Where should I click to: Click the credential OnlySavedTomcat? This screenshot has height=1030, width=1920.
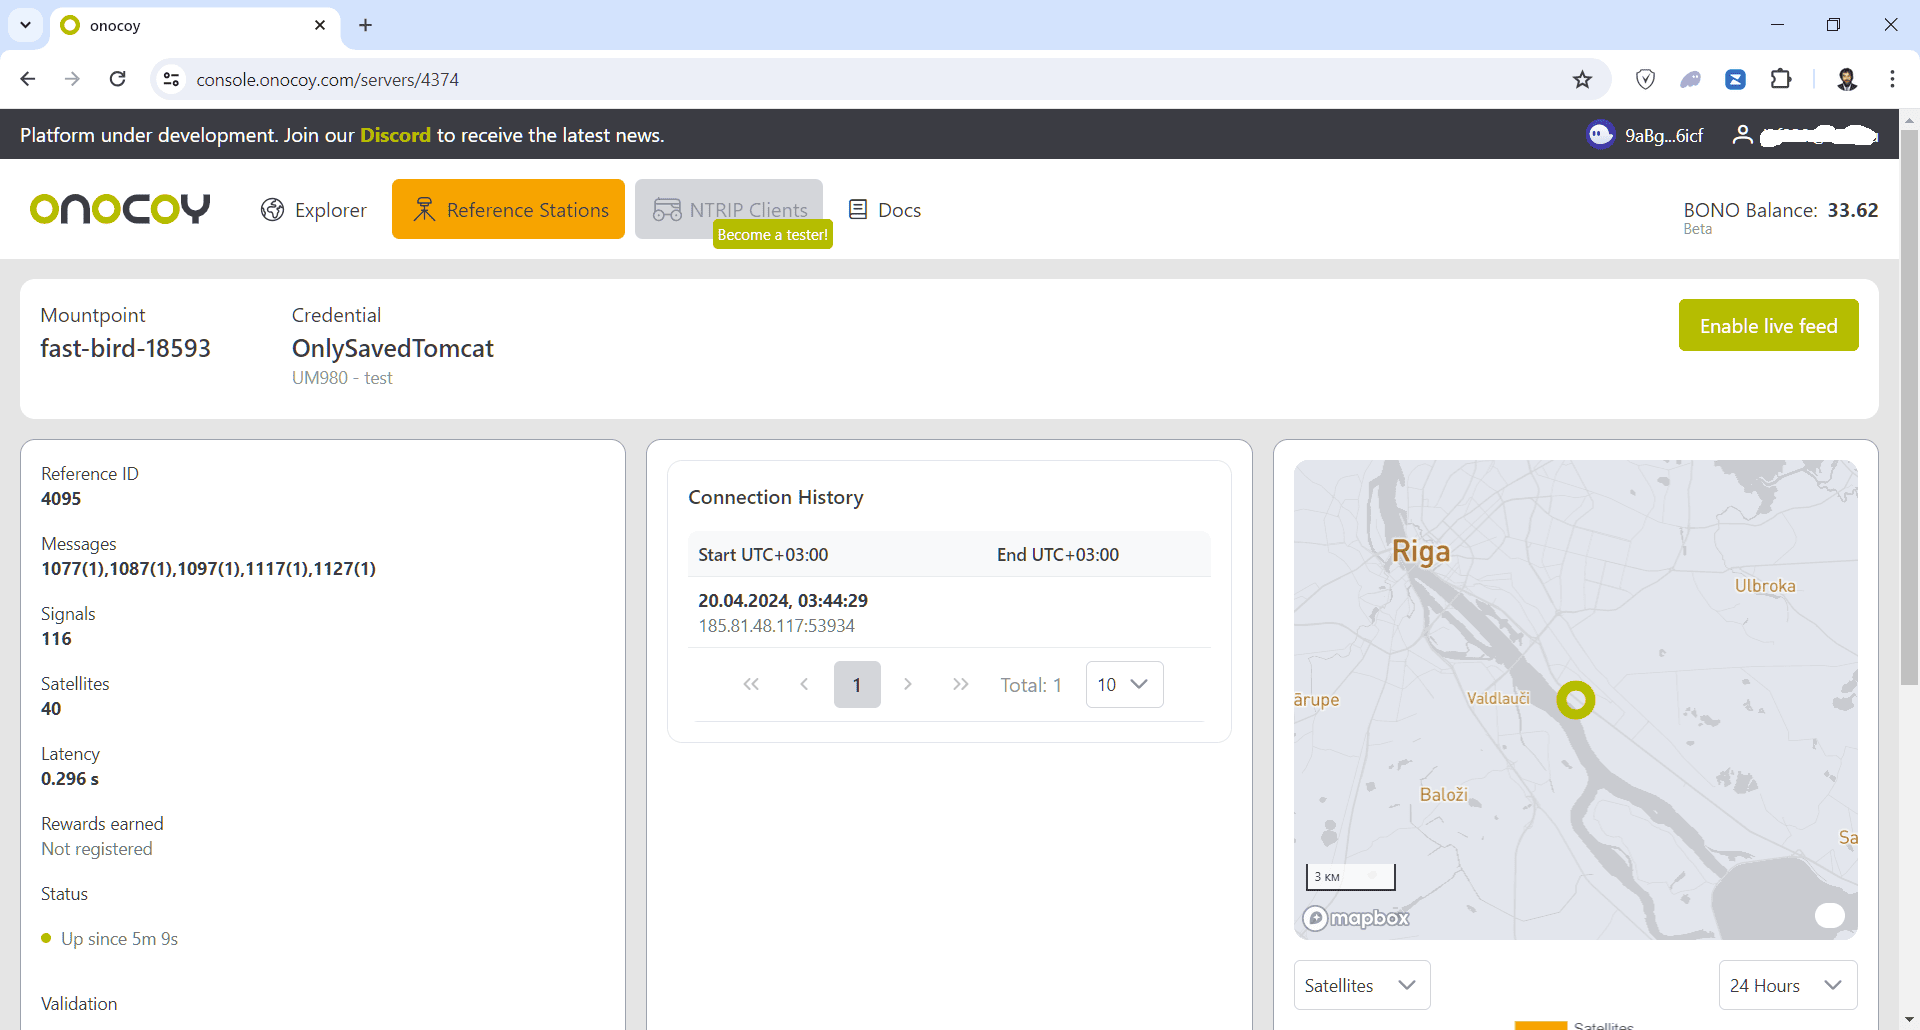(x=392, y=348)
